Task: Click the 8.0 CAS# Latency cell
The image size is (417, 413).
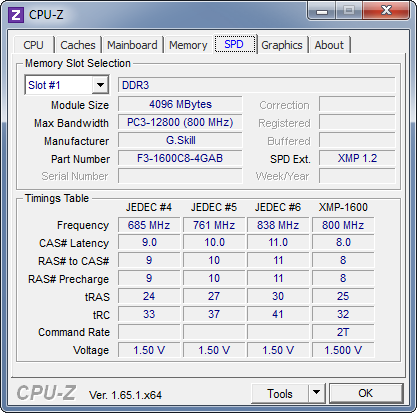Action: coord(343,242)
